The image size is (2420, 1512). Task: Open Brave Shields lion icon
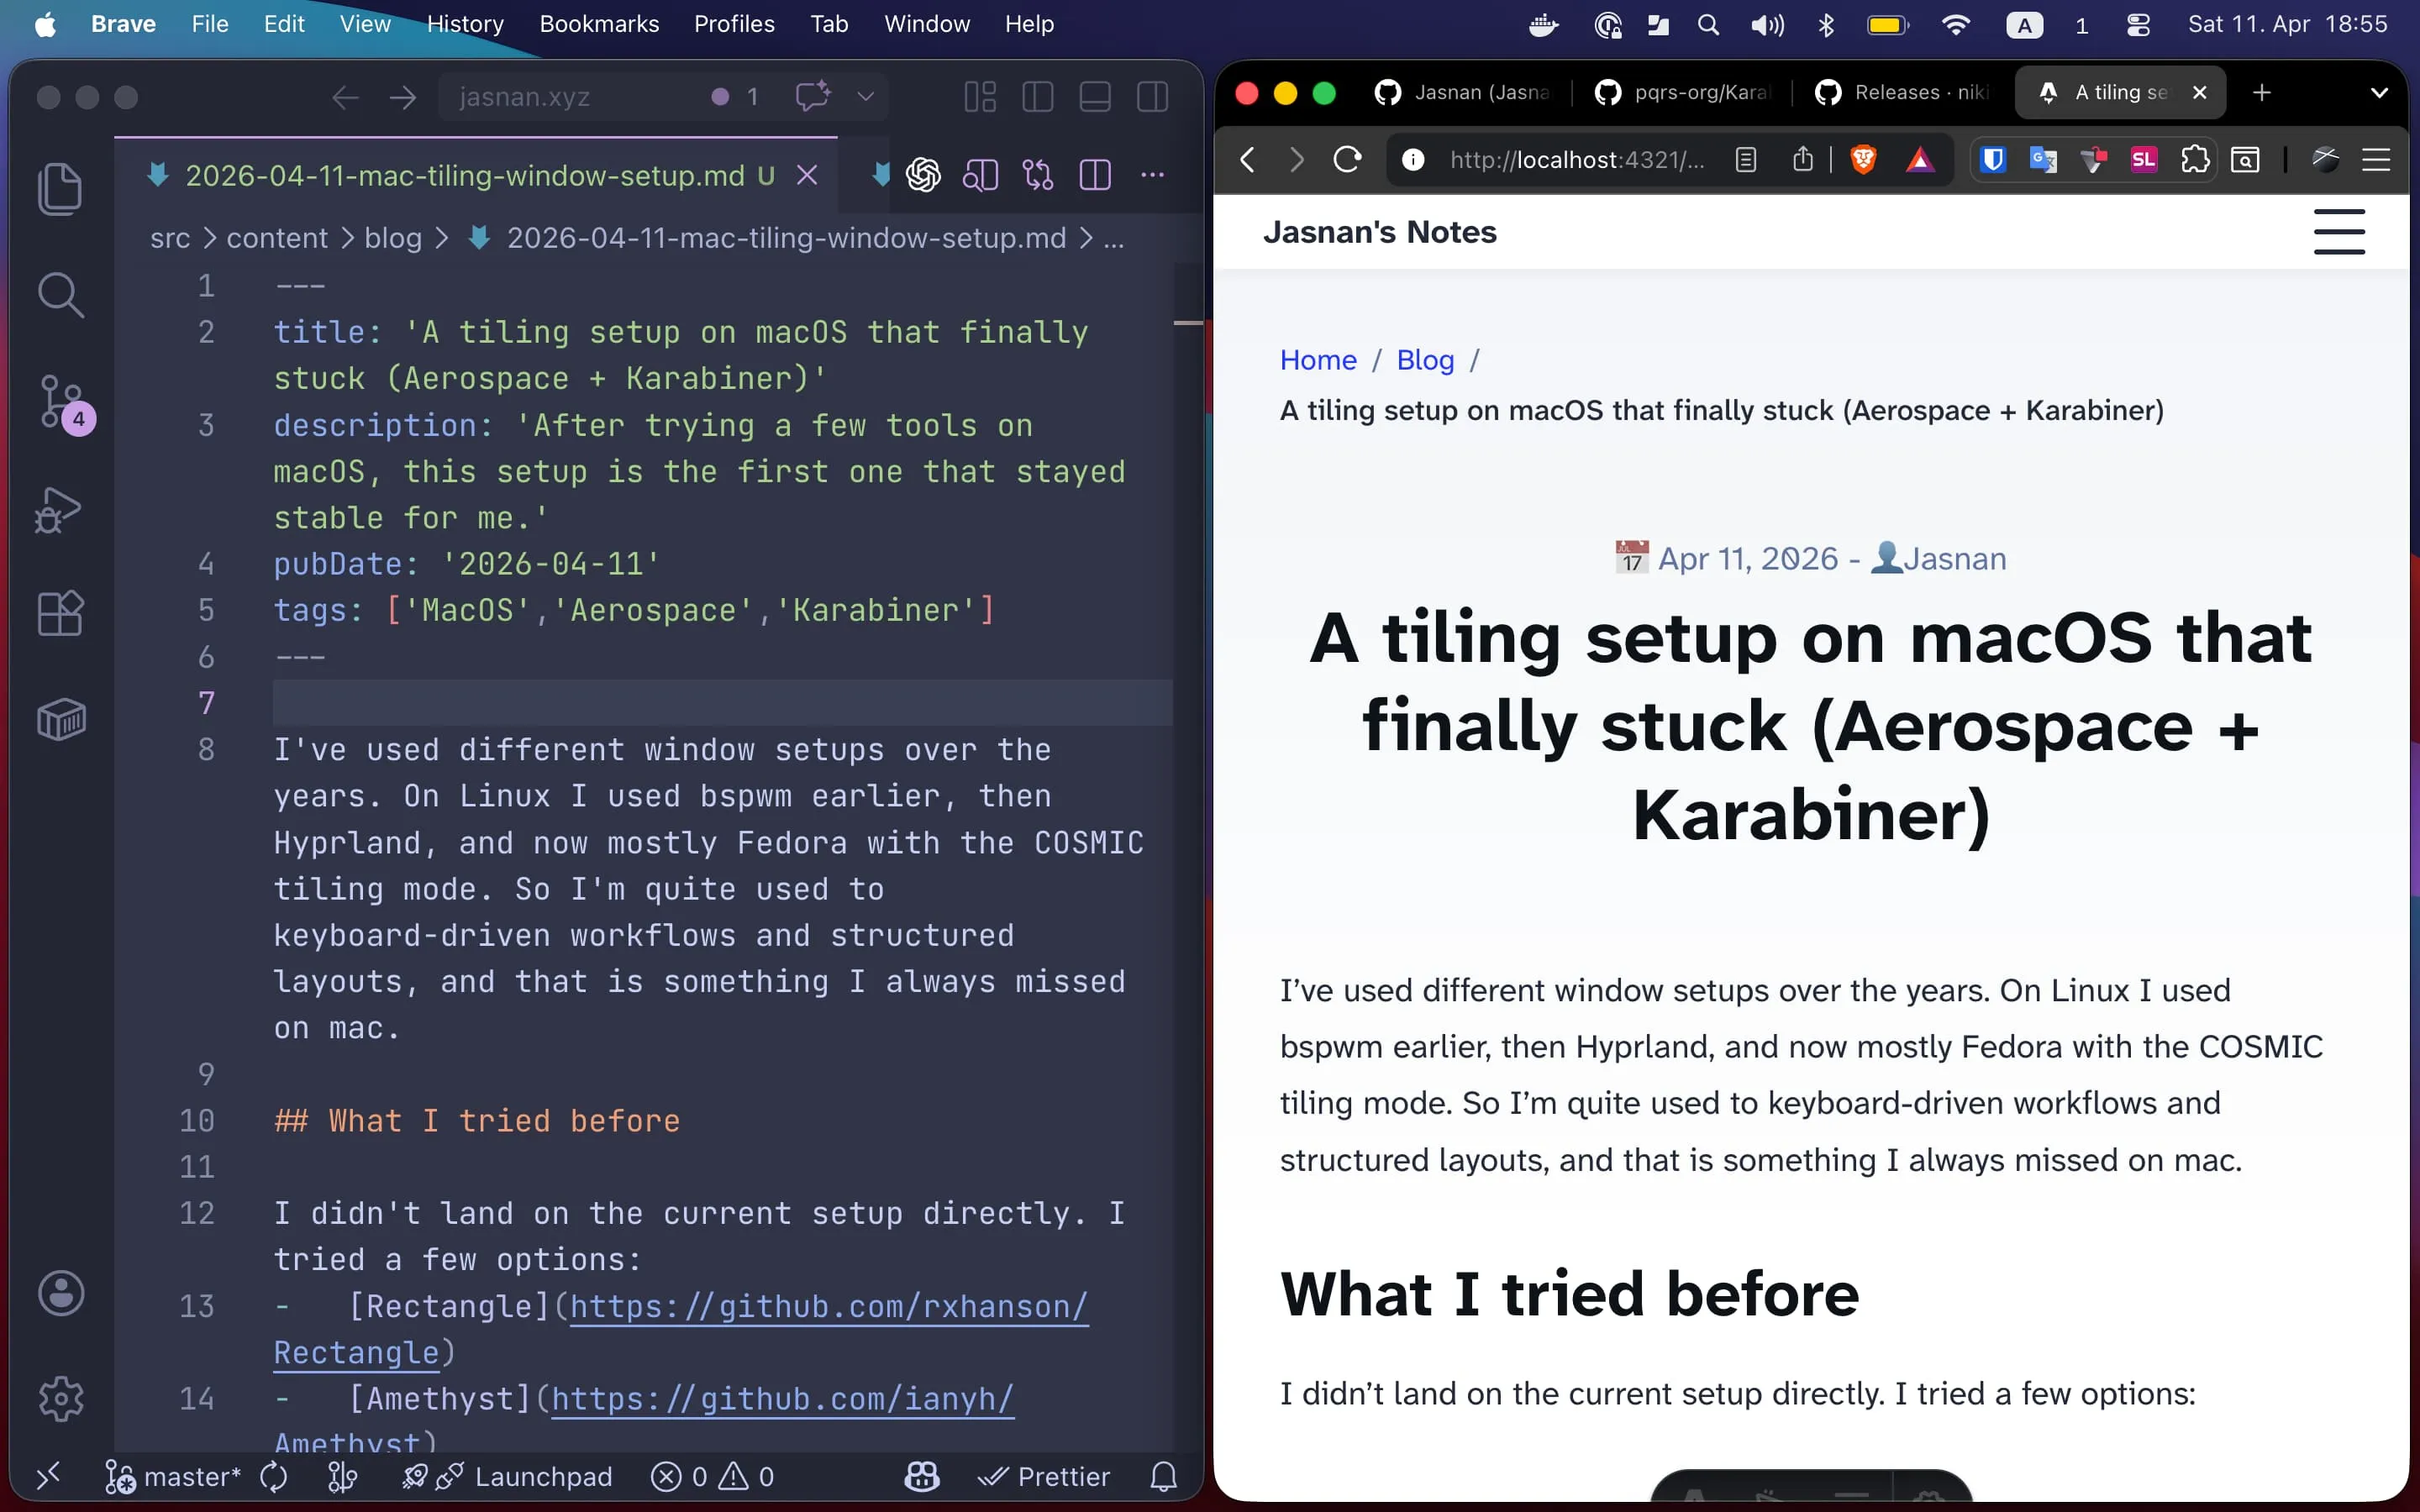[1863, 160]
